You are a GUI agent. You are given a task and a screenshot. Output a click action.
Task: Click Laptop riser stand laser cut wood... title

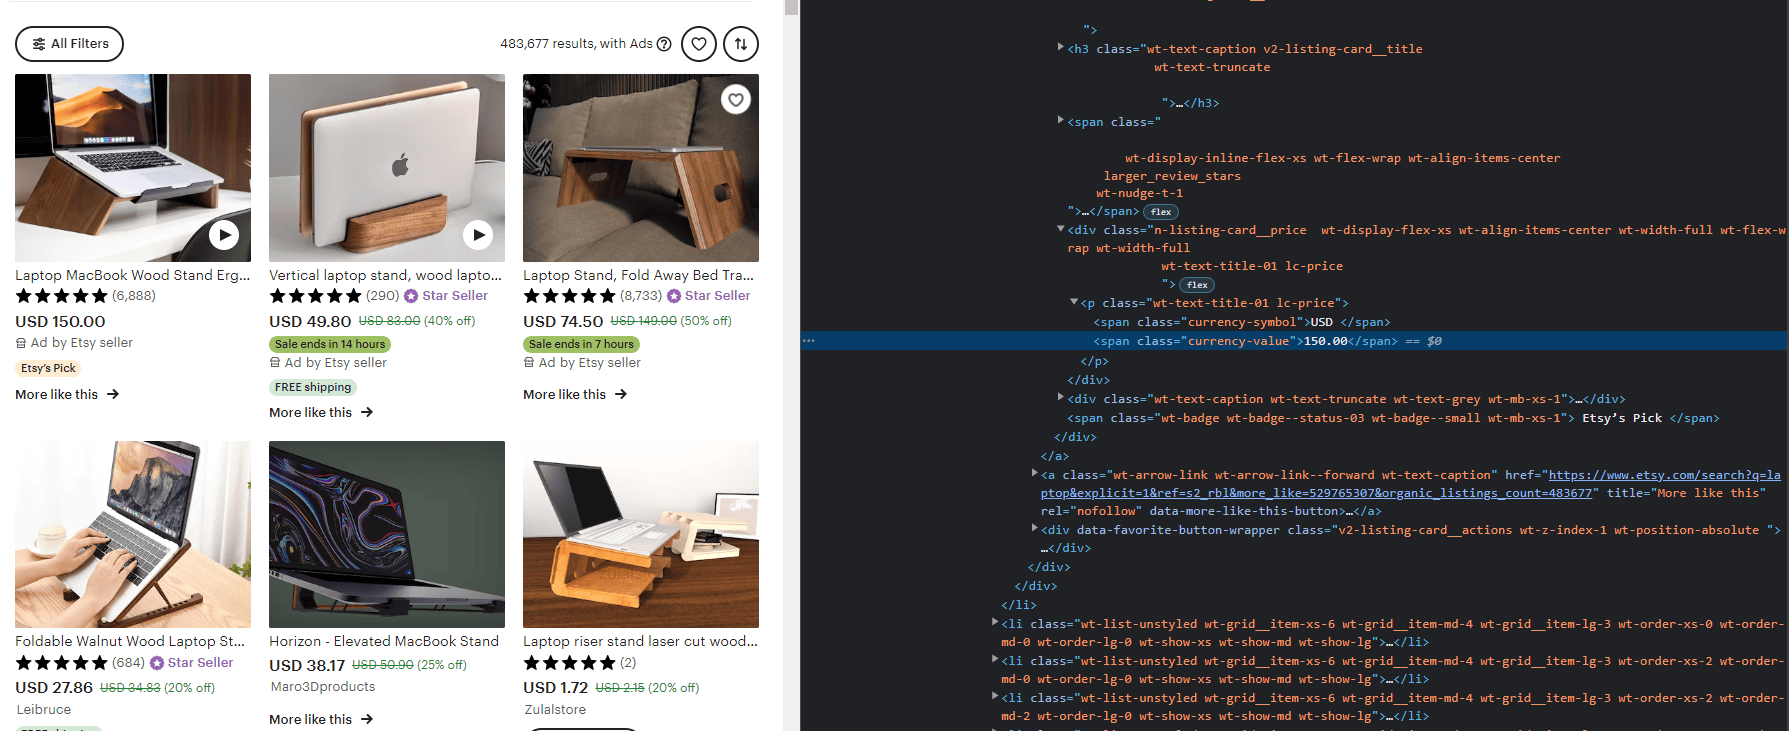point(640,641)
